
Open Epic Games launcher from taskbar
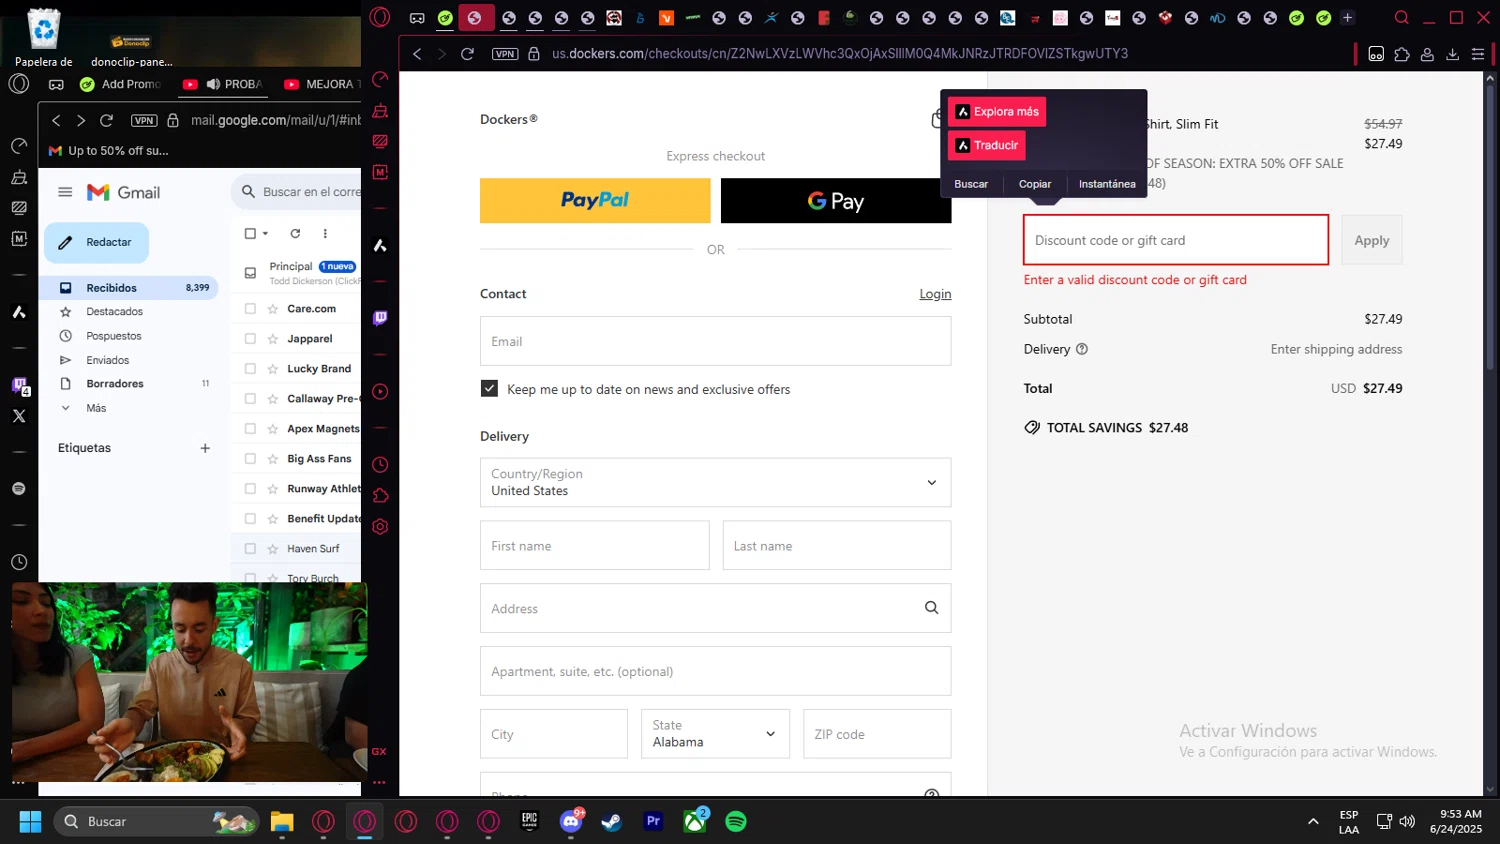click(x=529, y=821)
